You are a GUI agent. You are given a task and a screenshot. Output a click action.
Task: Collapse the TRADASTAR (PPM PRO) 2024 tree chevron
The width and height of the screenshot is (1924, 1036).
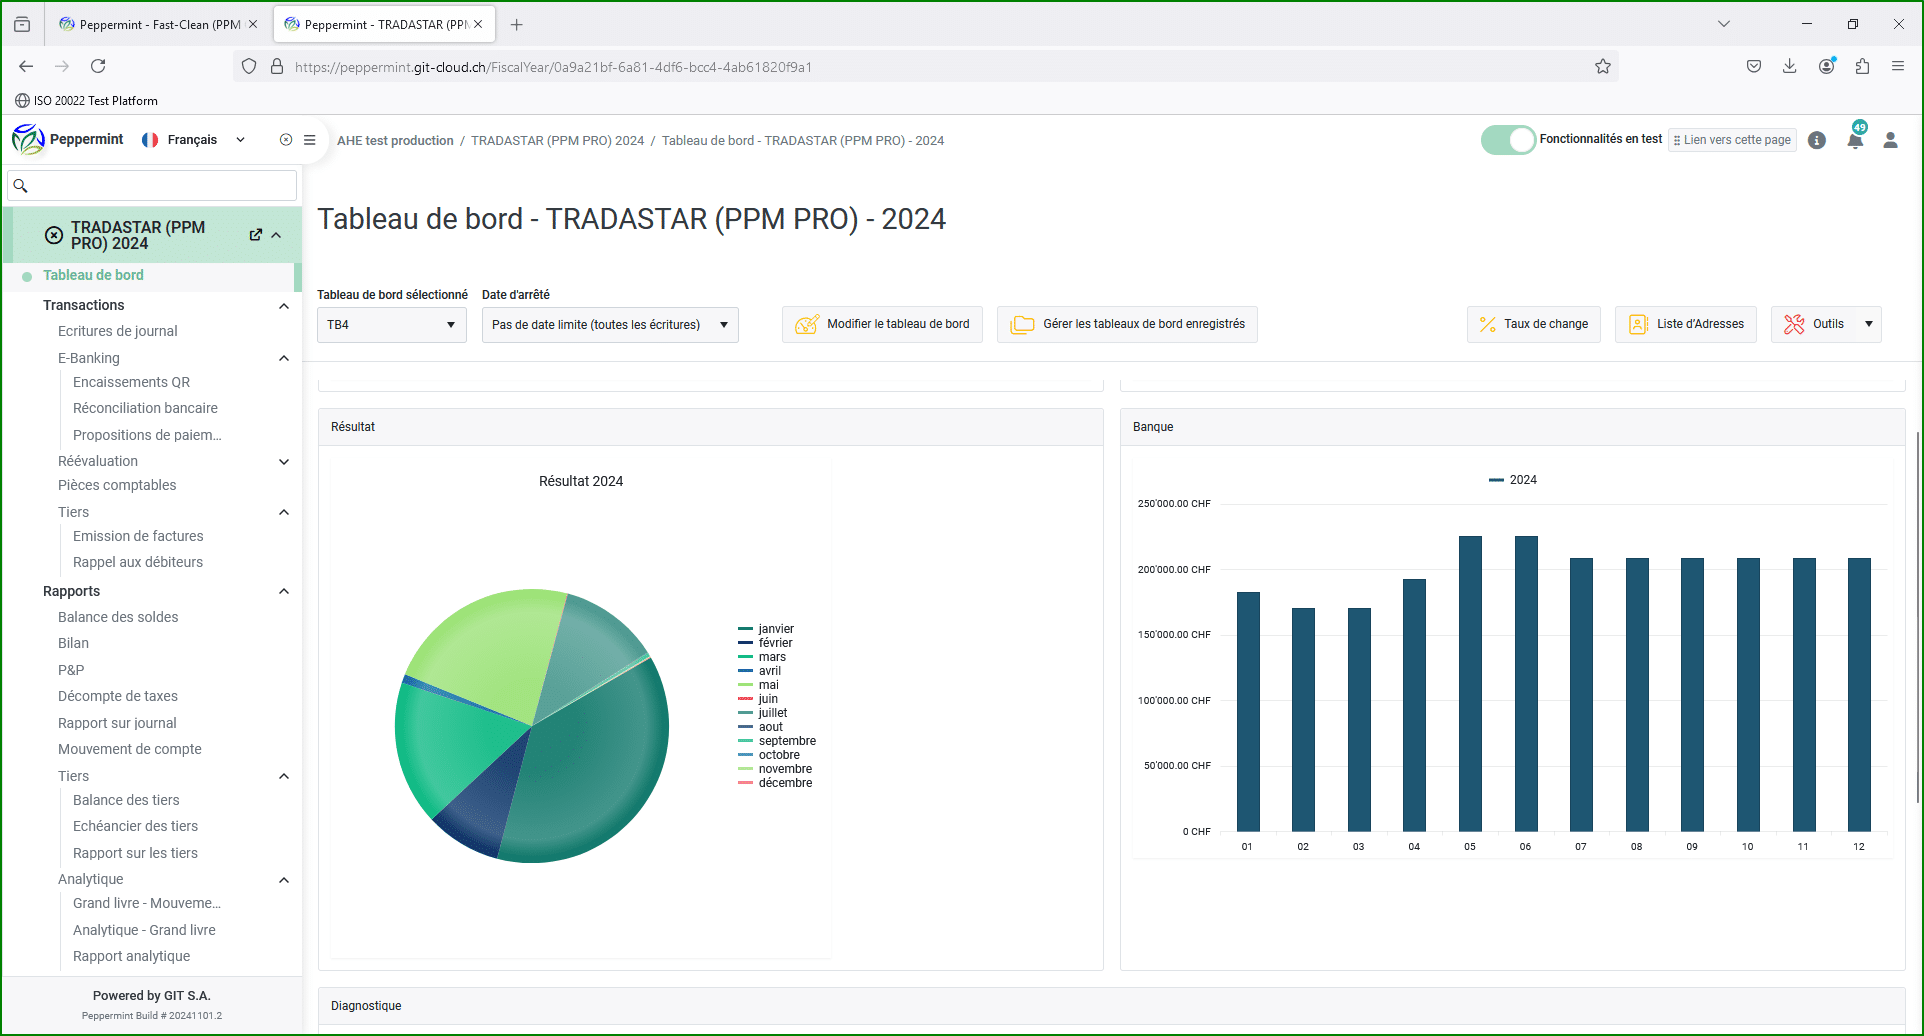coord(276,235)
